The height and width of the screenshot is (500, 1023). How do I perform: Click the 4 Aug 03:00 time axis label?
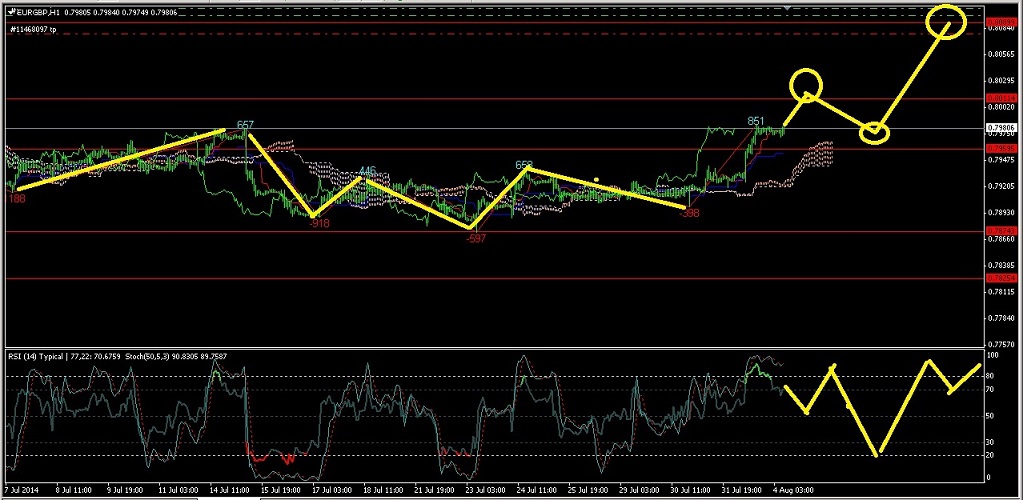point(794,491)
